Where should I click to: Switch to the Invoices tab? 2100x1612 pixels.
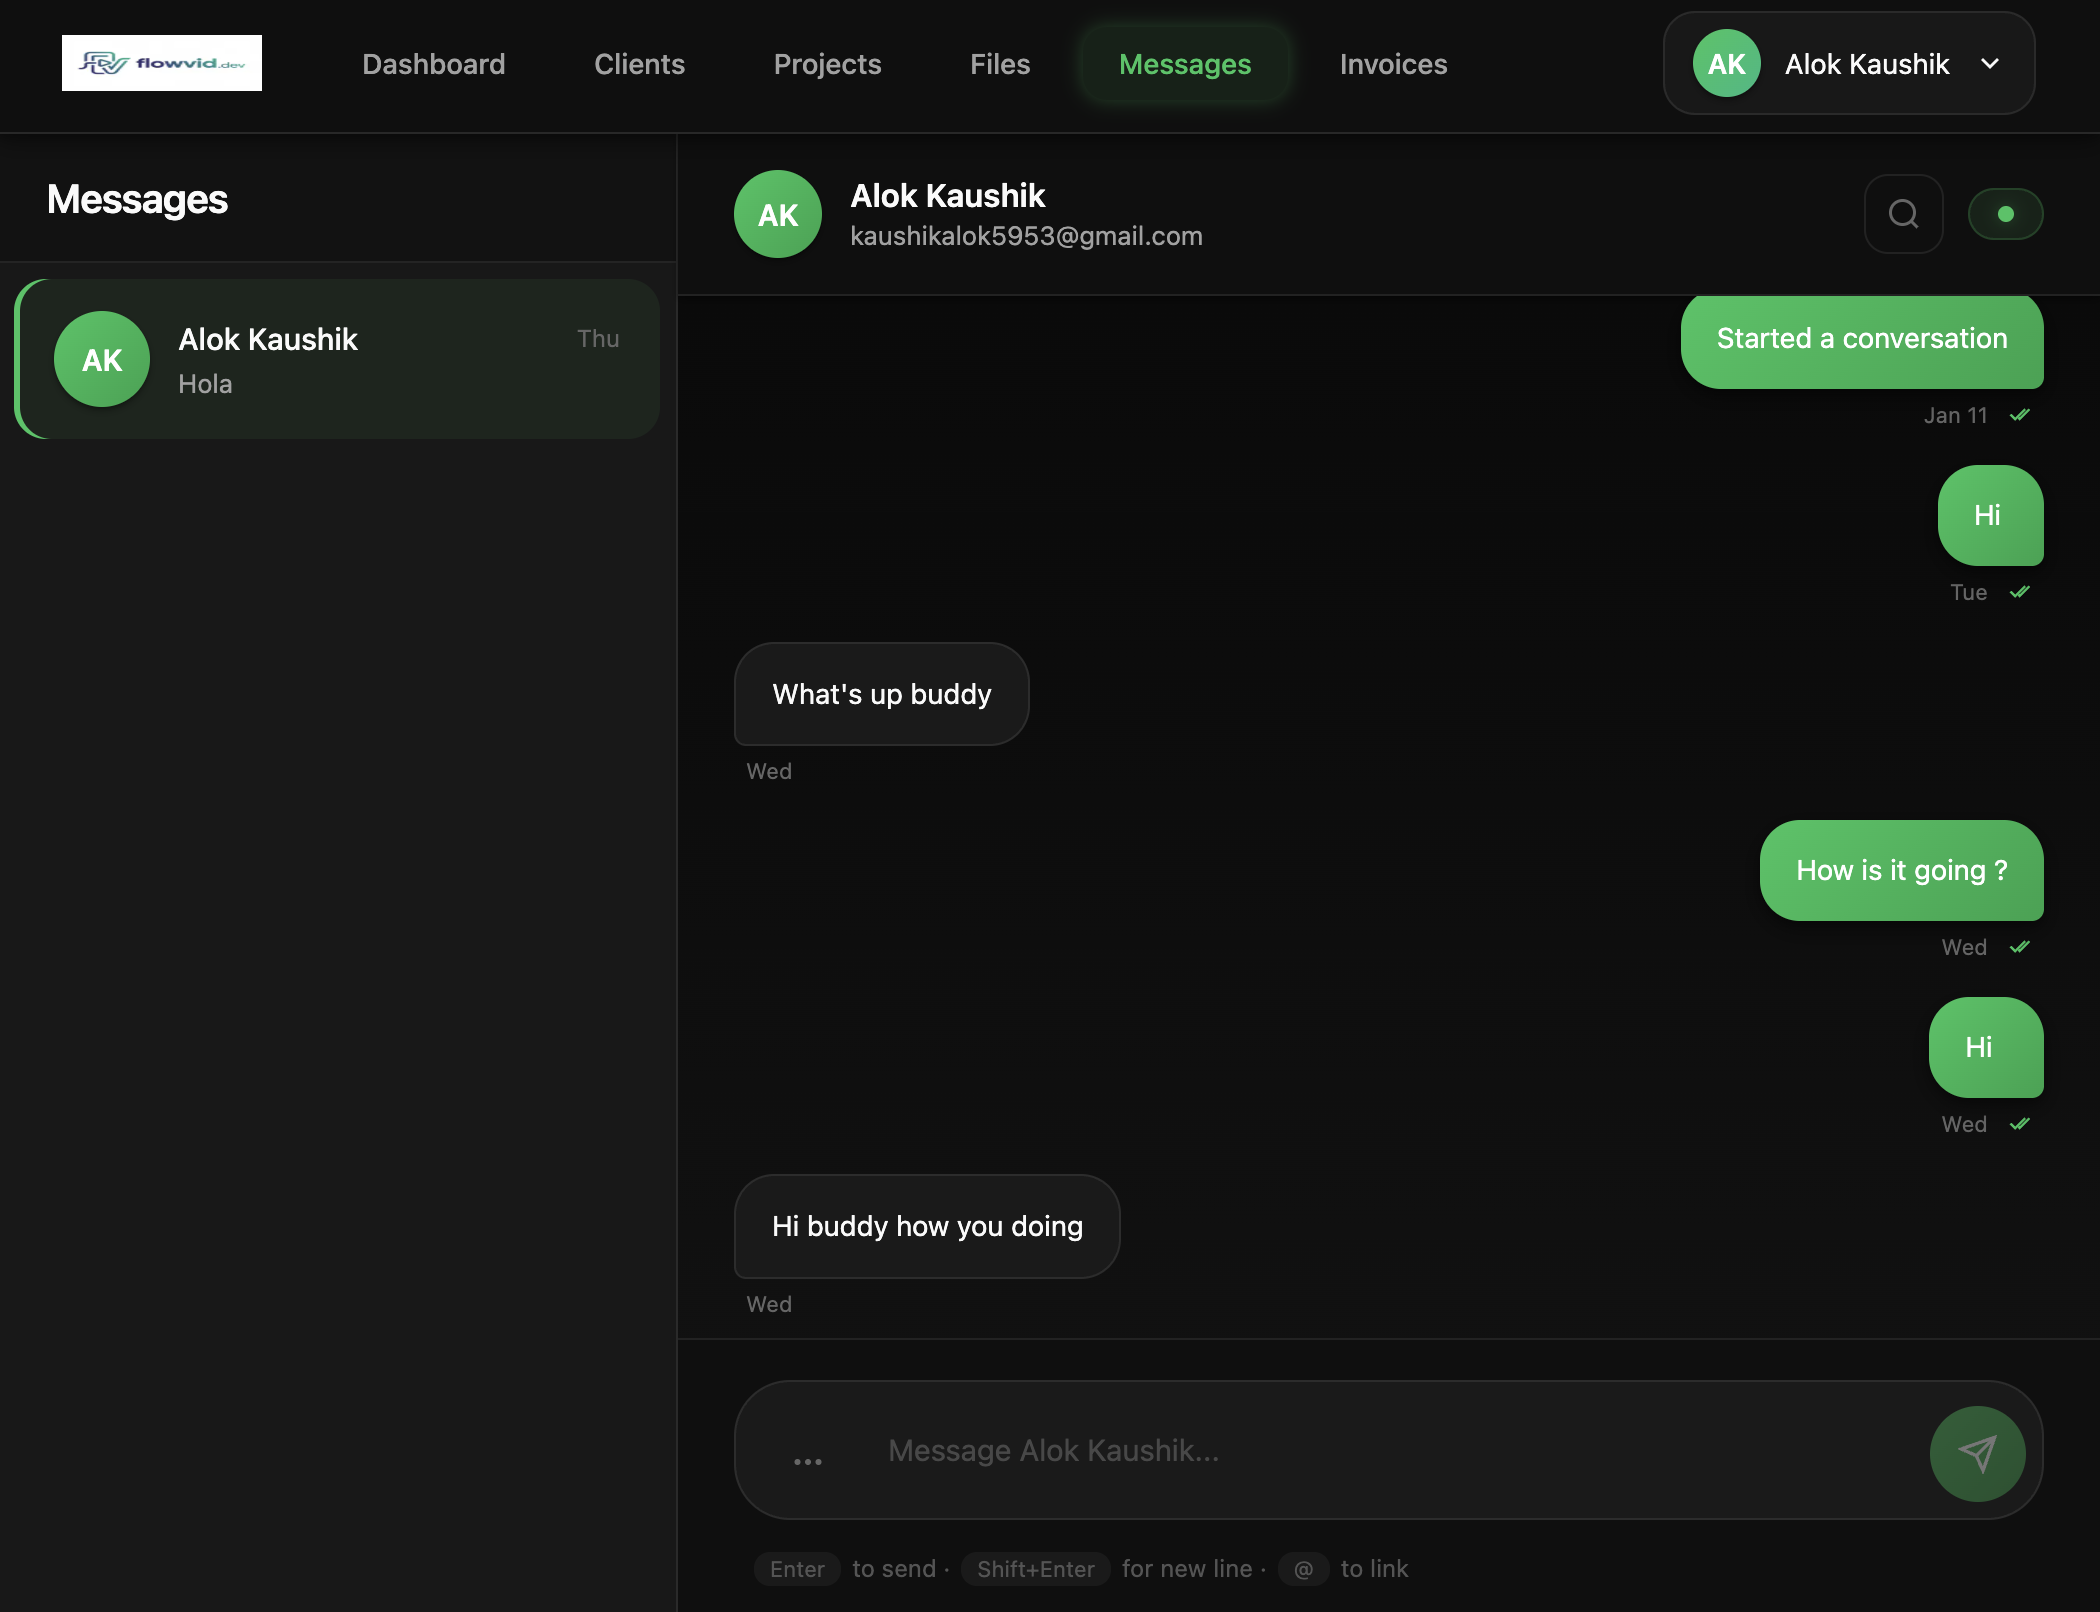coord(1393,63)
